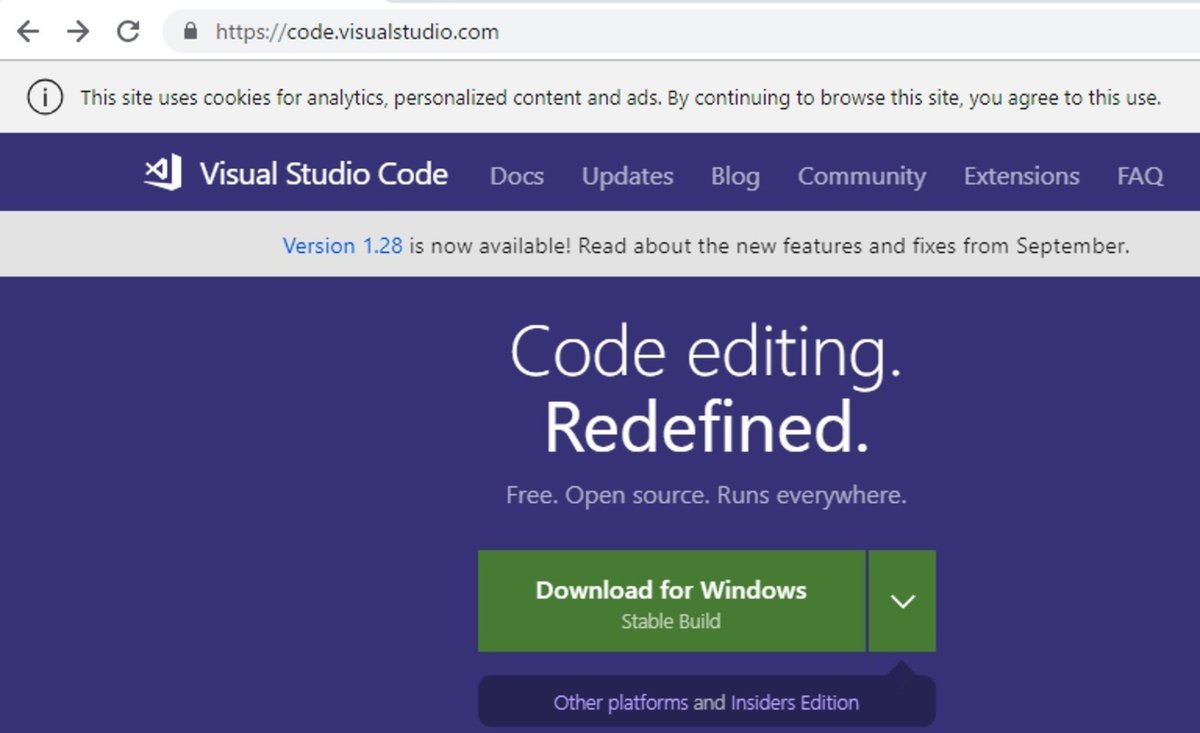Click the cookie notice message text
This screenshot has height=733, width=1200.
click(x=620, y=98)
